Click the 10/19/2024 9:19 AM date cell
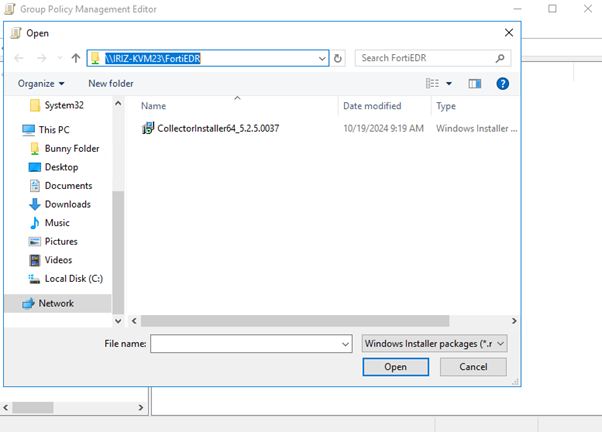The image size is (602, 432). 383,128
